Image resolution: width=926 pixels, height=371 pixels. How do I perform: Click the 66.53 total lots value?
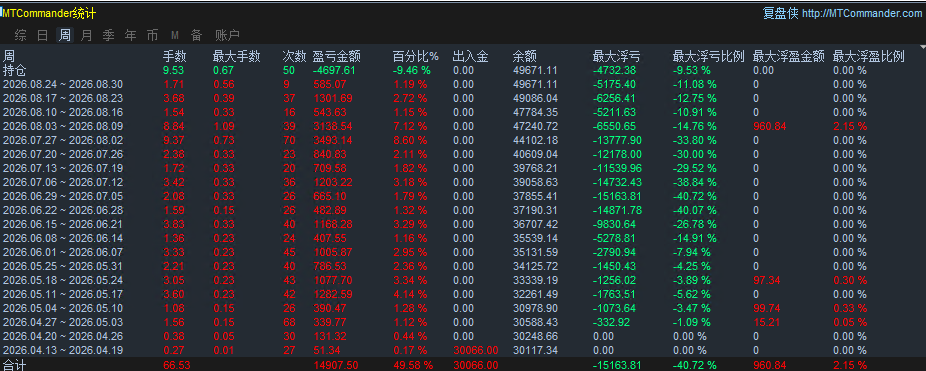click(x=177, y=365)
